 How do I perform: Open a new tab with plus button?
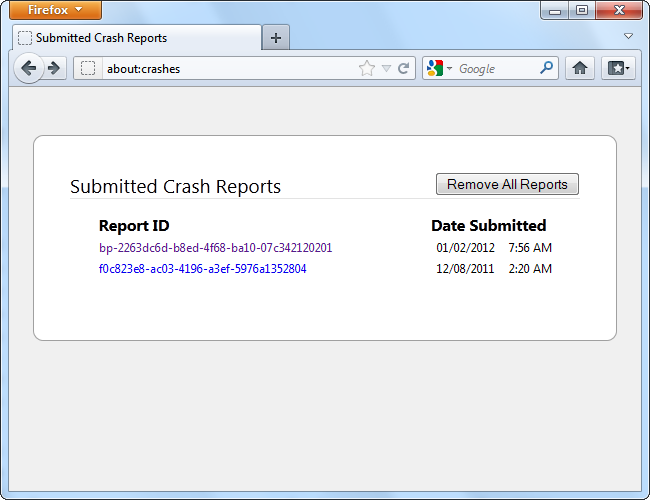click(x=276, y=38)
